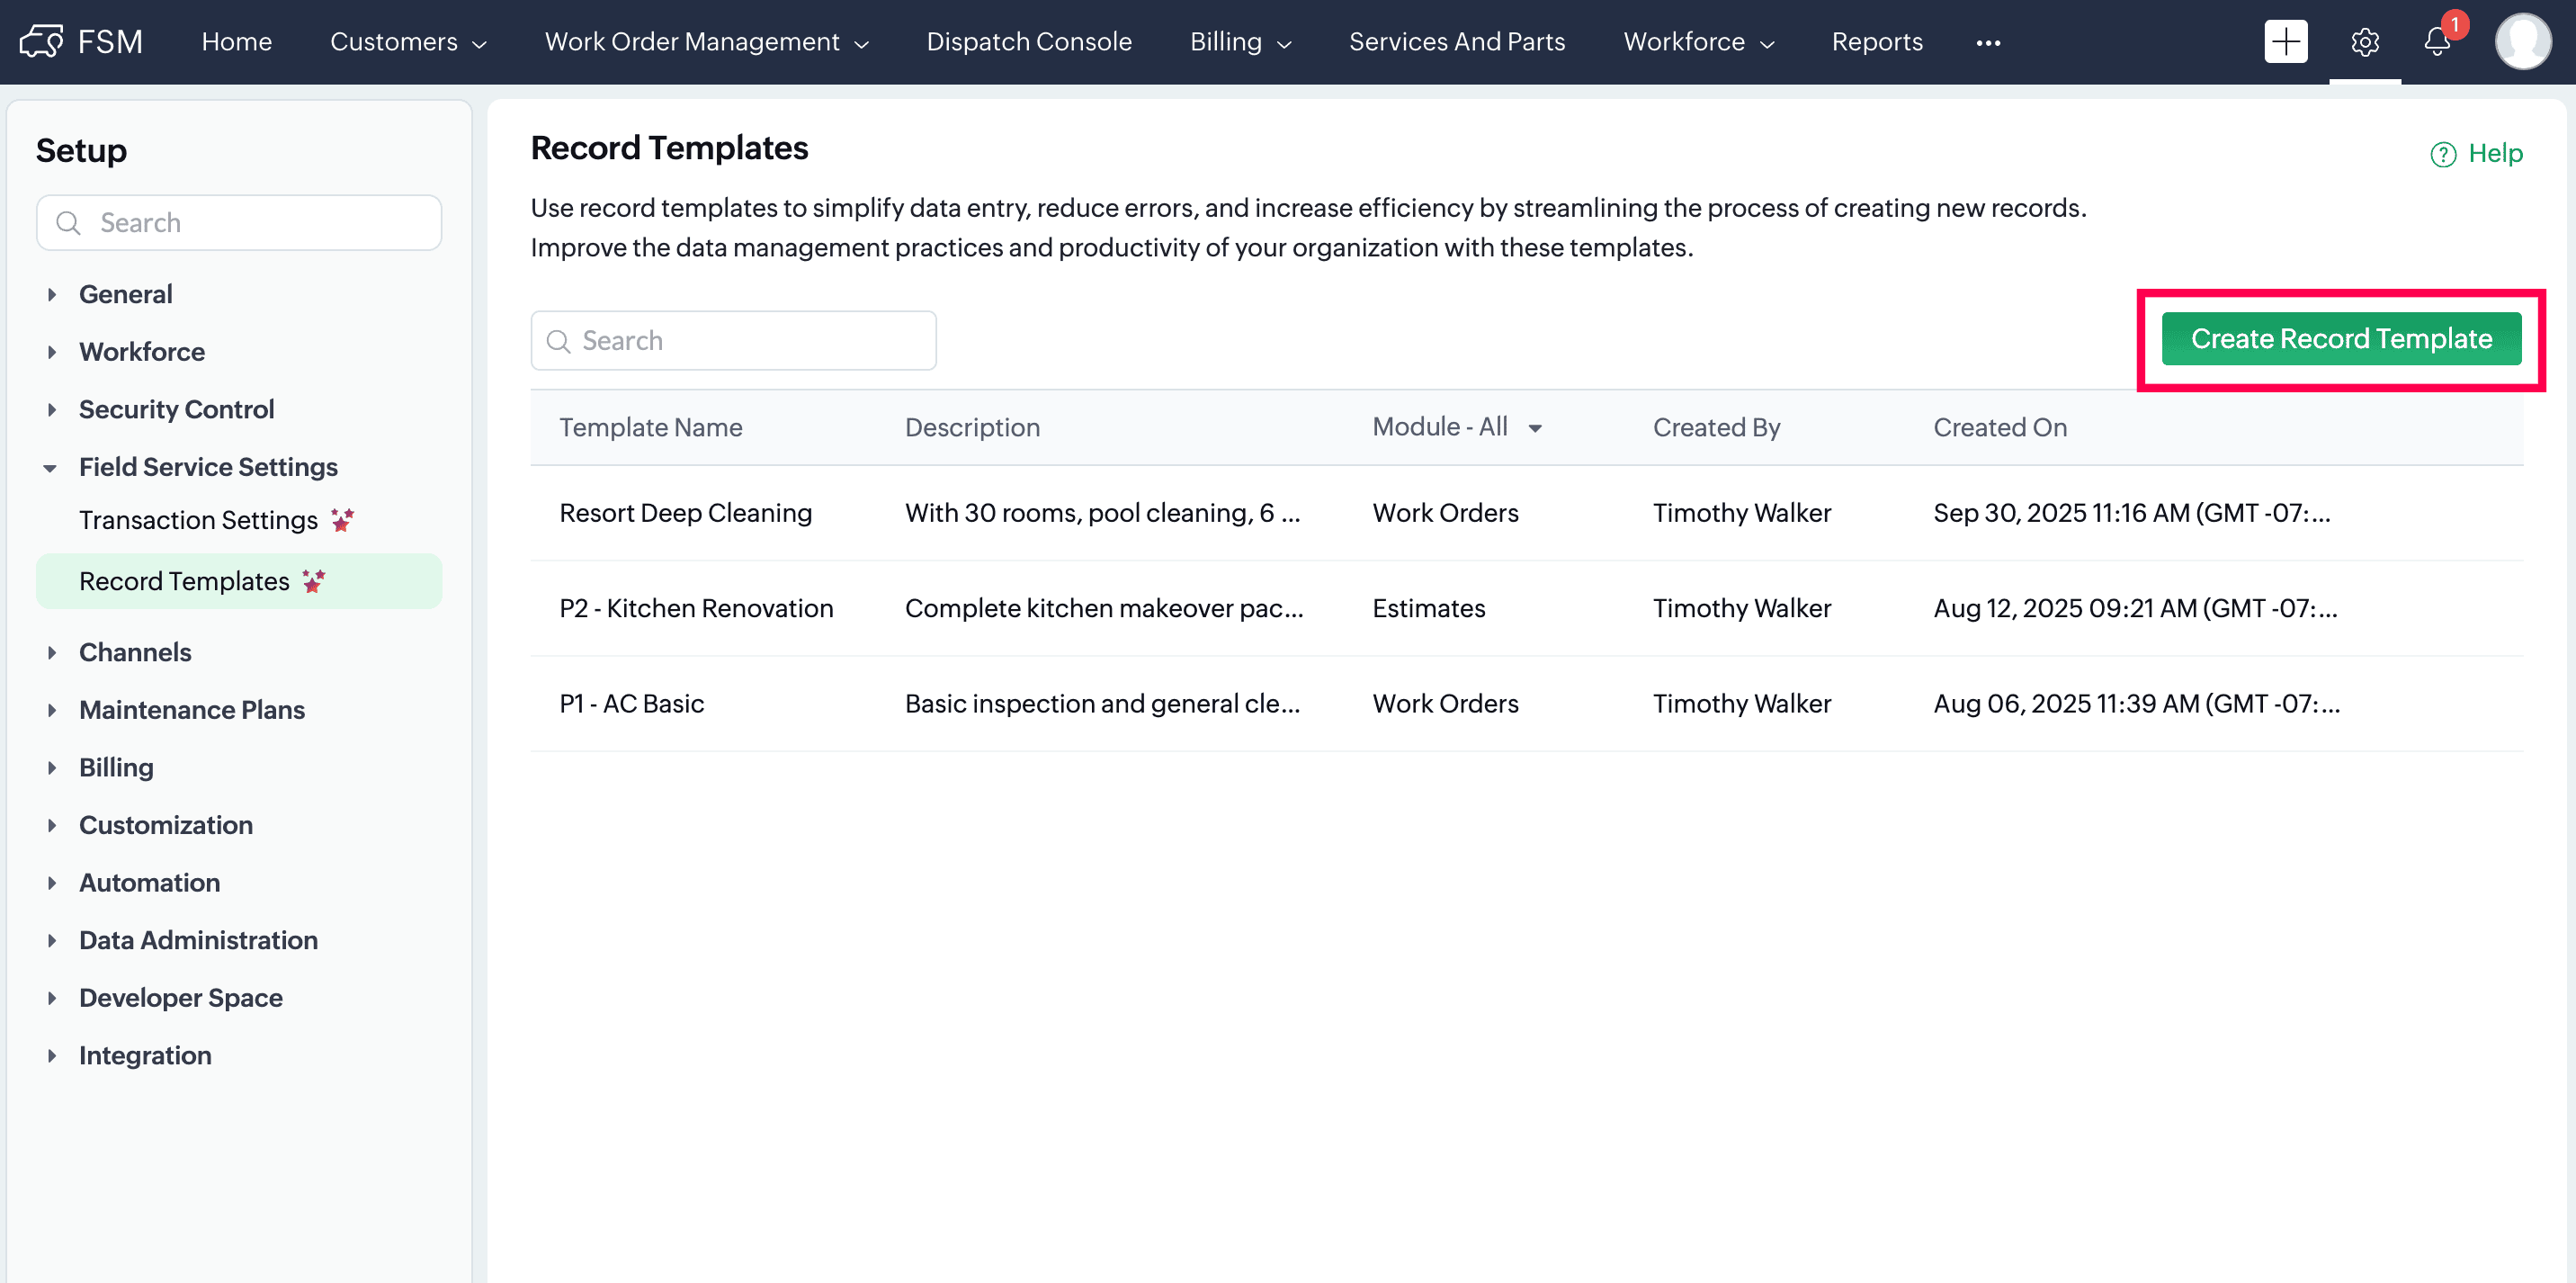Image resolution: width=2576 pixels, height=1283 pixels.
Task: Open the Resort Deep Cleaning template
Action: point(685,513)
